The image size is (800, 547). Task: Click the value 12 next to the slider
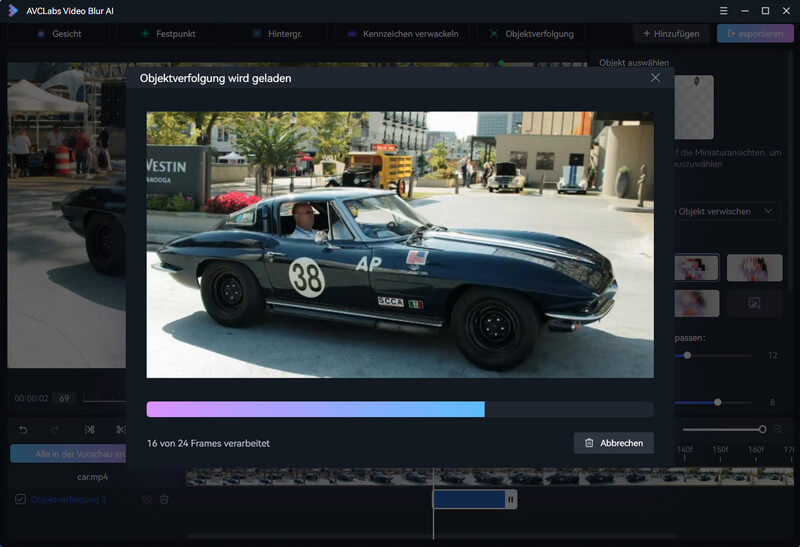[772, 355]
